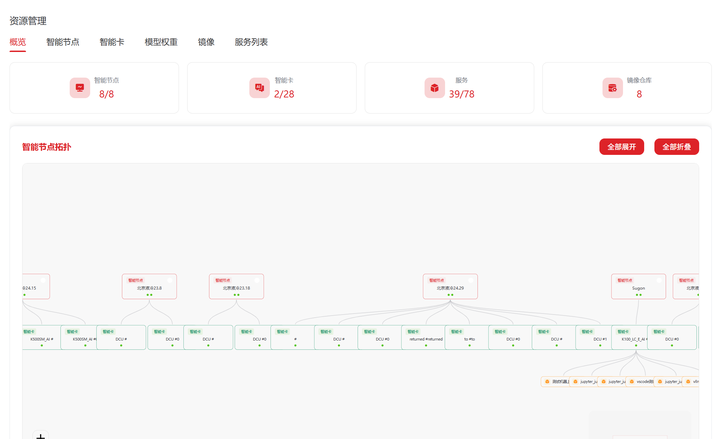Collapse all topology nodes with 全部折叠

tap(676, 147)
